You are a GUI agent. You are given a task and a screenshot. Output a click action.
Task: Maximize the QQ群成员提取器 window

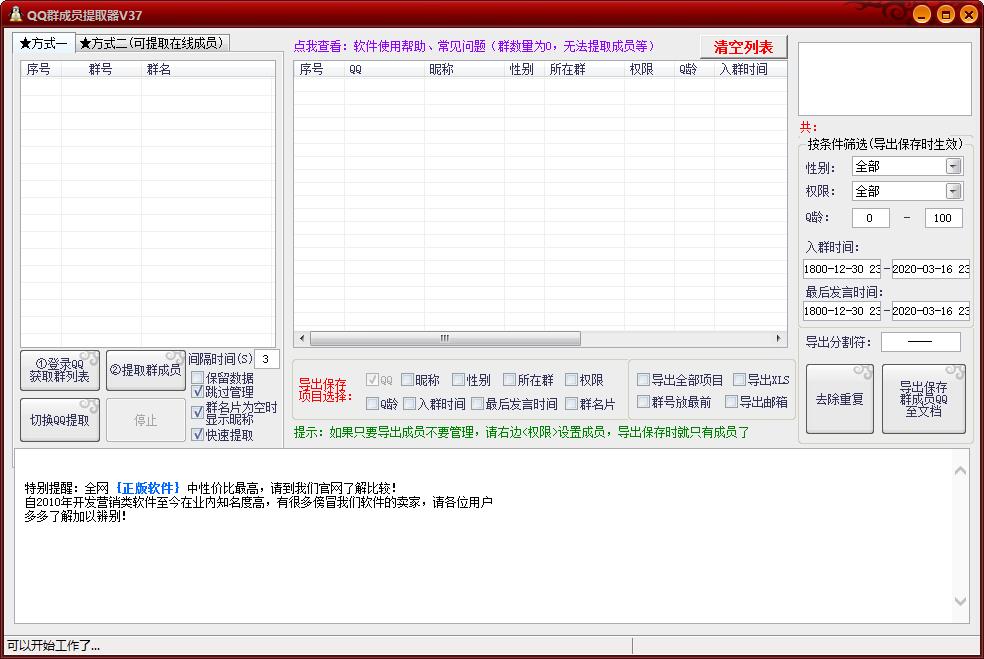pyautogui.click(x=946, y=14)
